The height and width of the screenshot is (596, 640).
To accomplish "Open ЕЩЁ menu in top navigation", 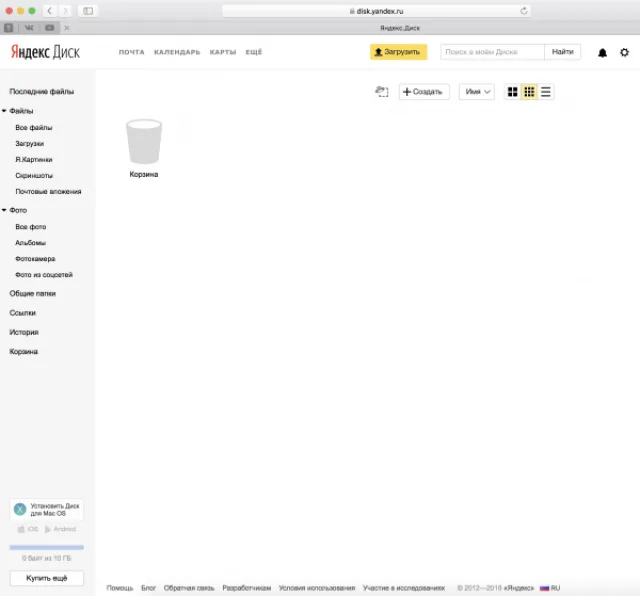I will pyautogui.click(x=253, y=52).
